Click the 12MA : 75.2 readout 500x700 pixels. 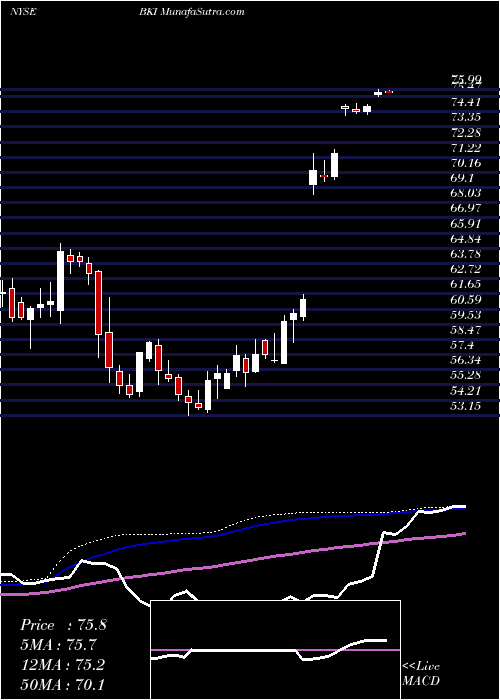point(62,664)
